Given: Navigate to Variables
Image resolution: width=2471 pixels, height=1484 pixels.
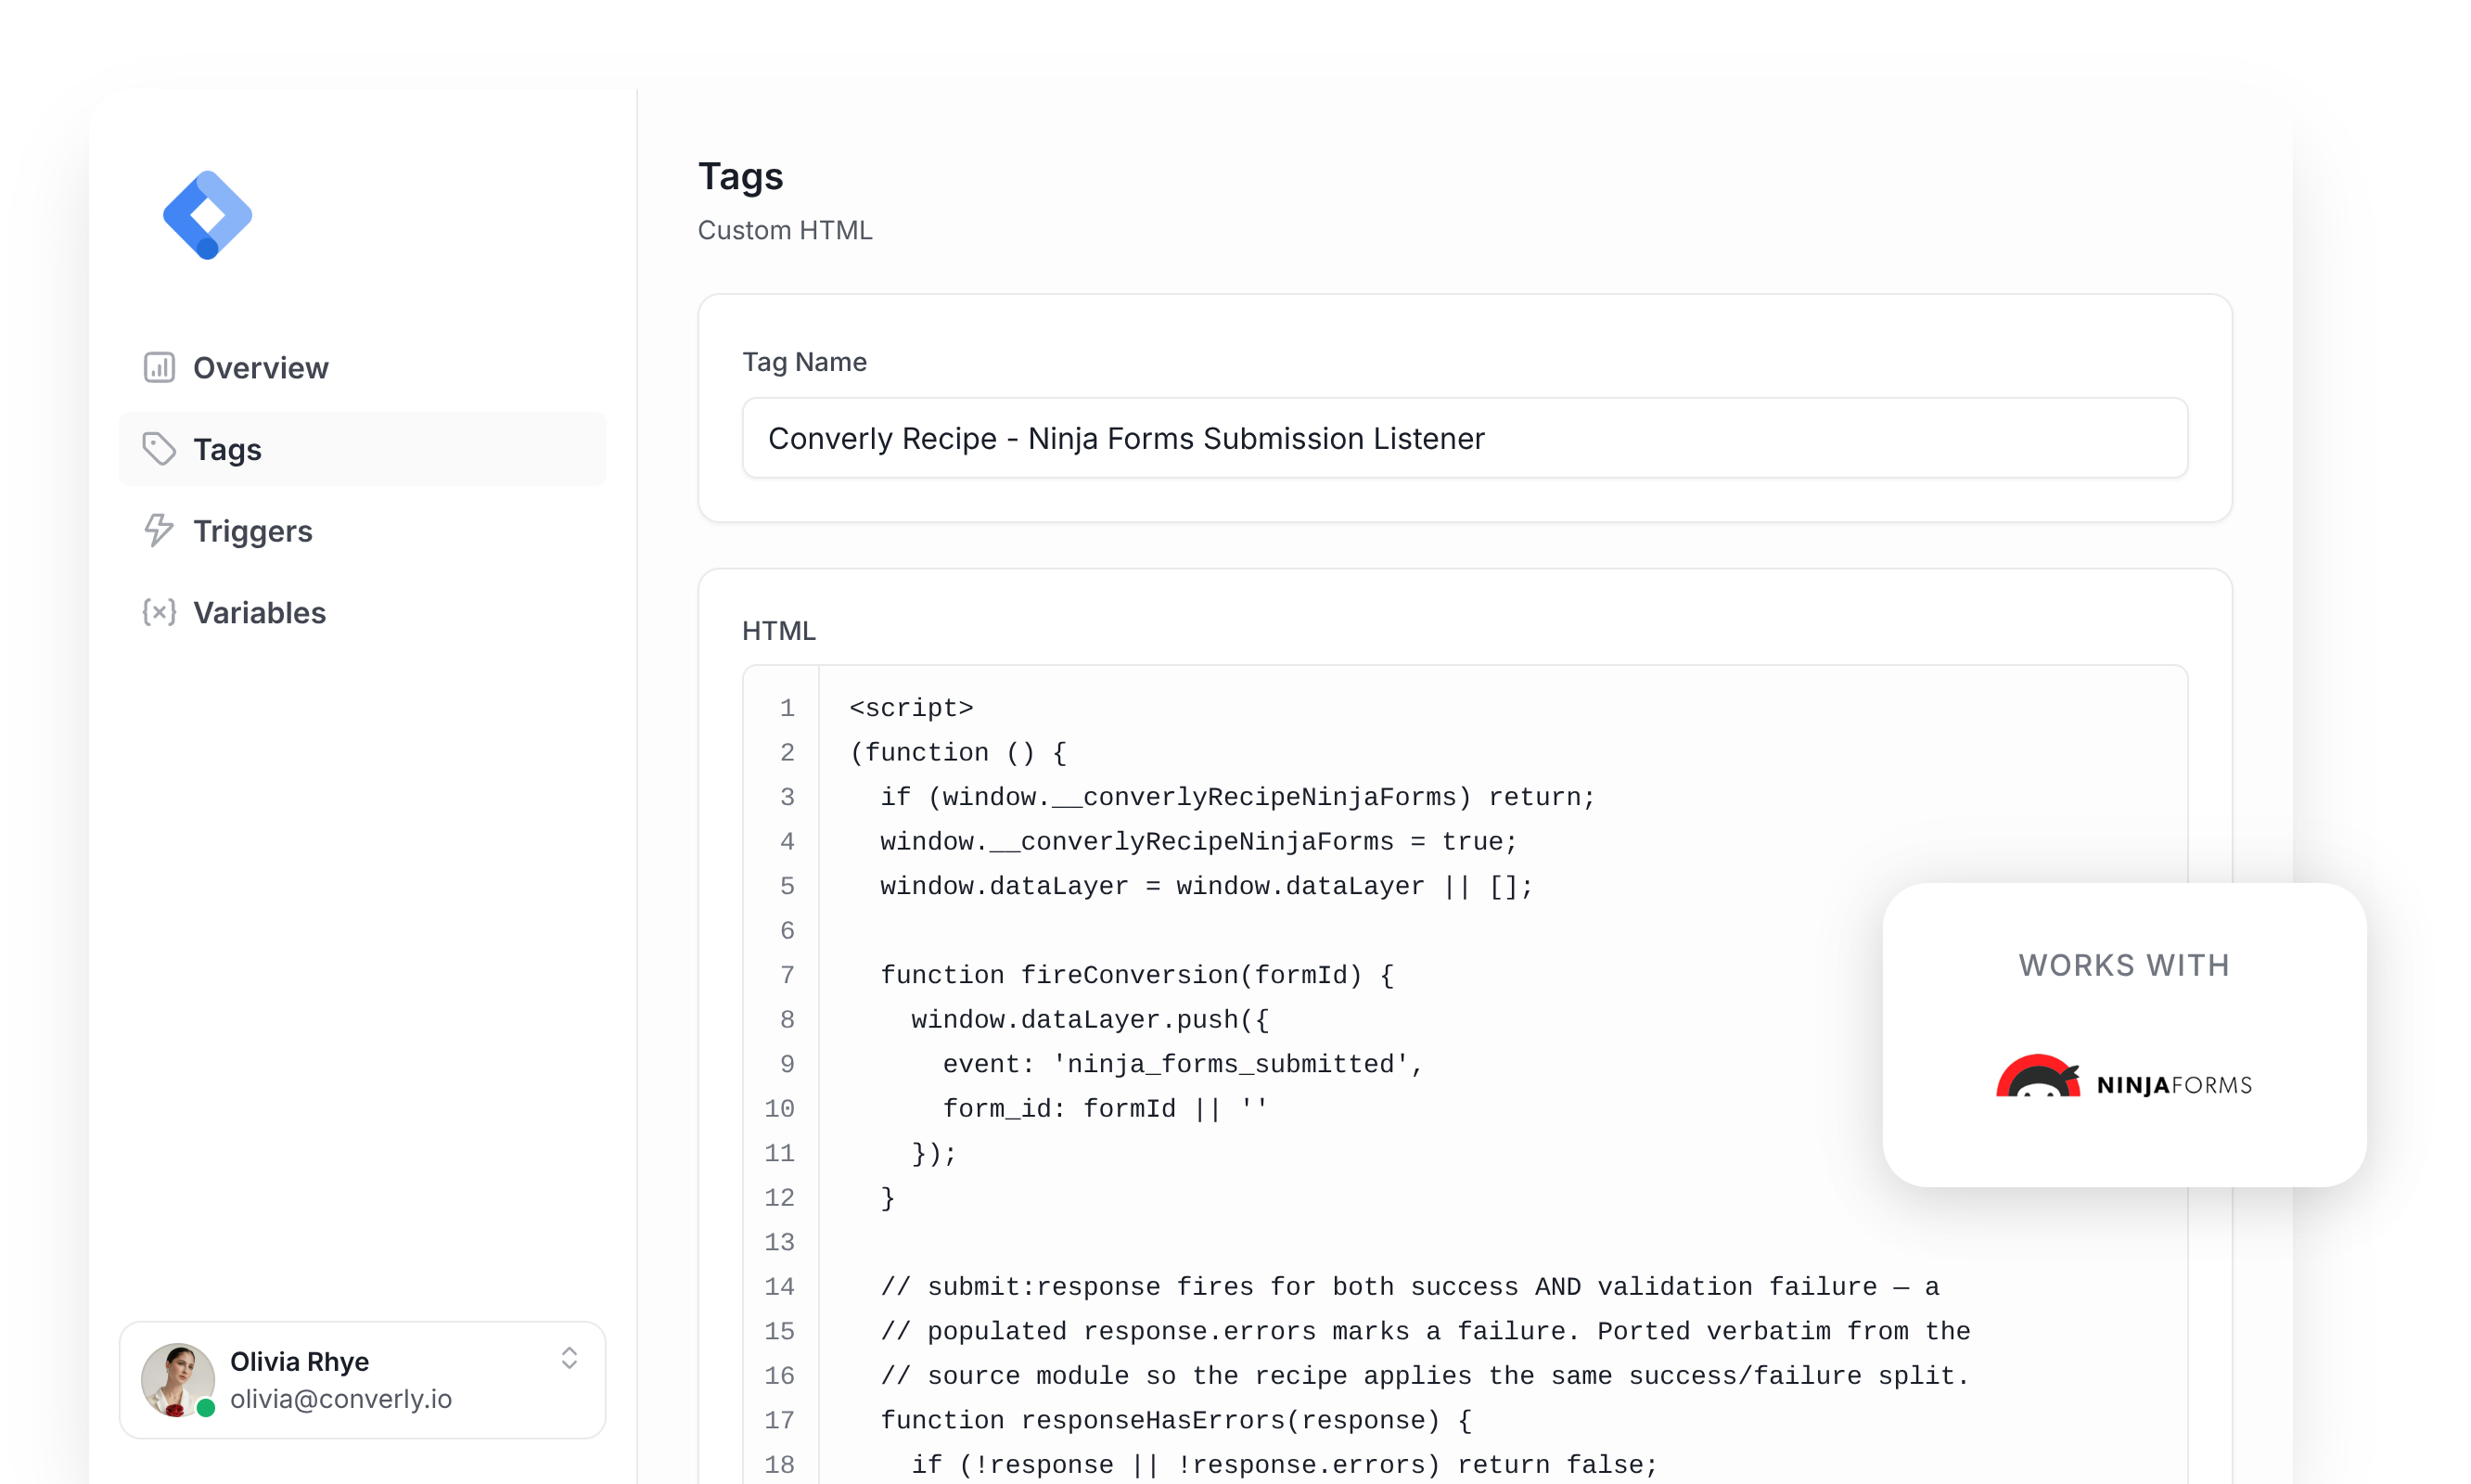Looking at the screenshot, I should click(362, 612).
